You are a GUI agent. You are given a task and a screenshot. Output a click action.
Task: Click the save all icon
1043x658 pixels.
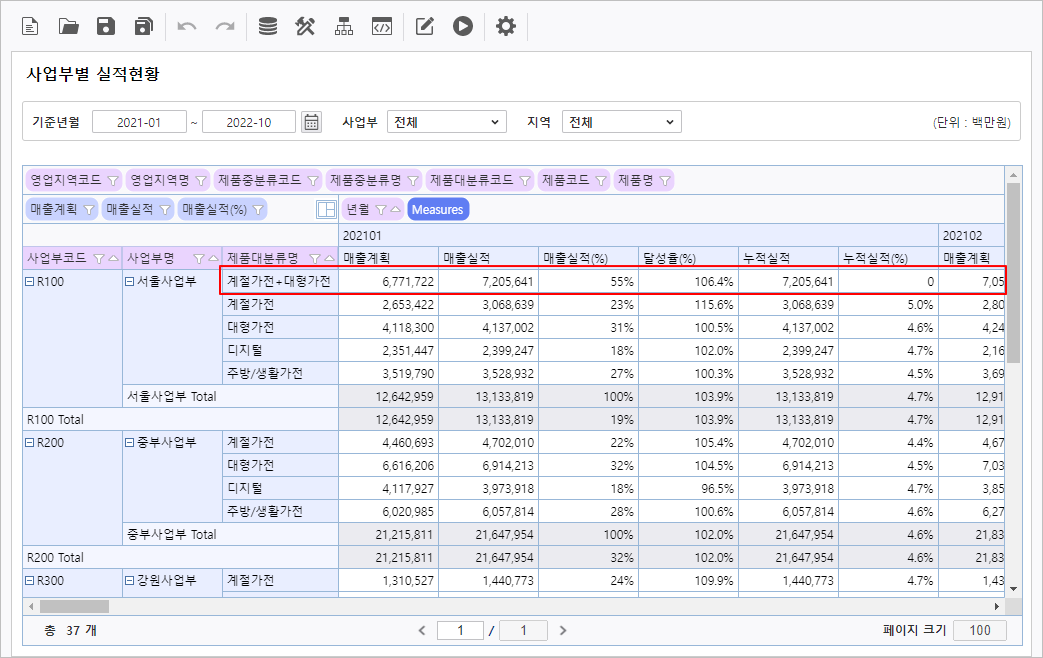144,27
